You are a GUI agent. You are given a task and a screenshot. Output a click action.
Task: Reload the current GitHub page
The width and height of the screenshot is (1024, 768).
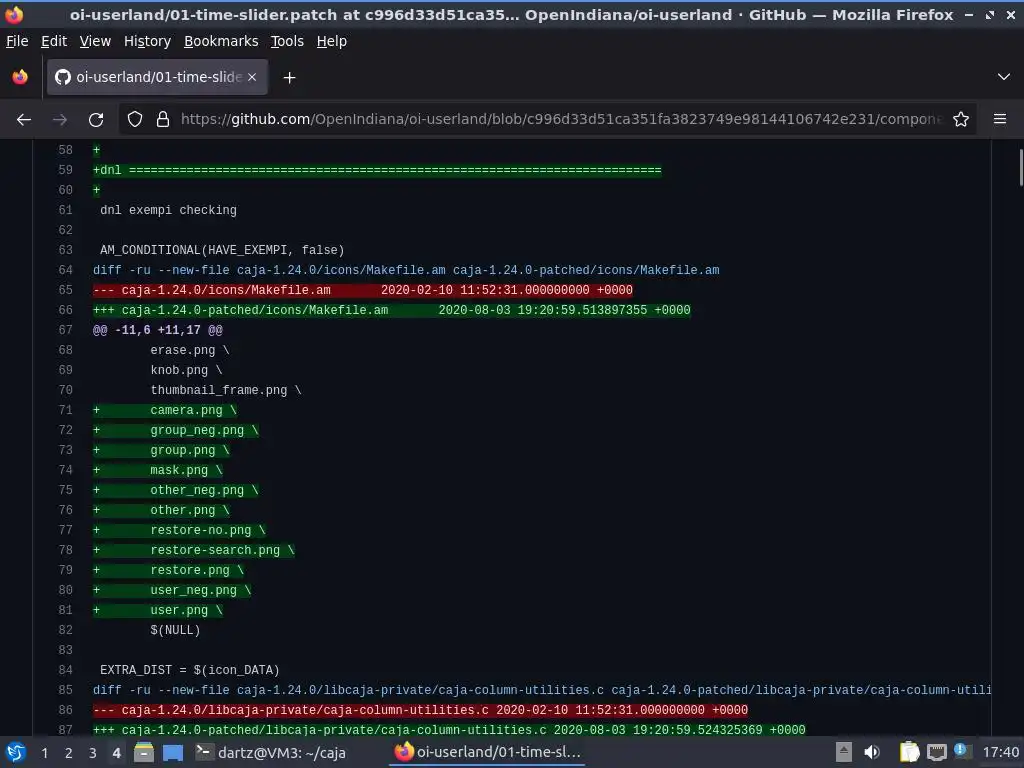pos(96,120)
